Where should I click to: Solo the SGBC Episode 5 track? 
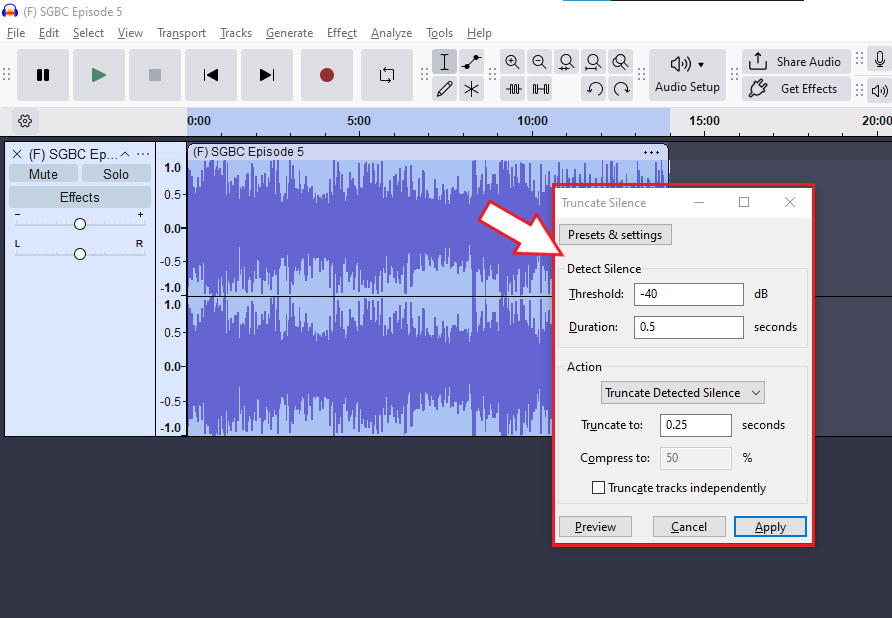click(116, 174)
